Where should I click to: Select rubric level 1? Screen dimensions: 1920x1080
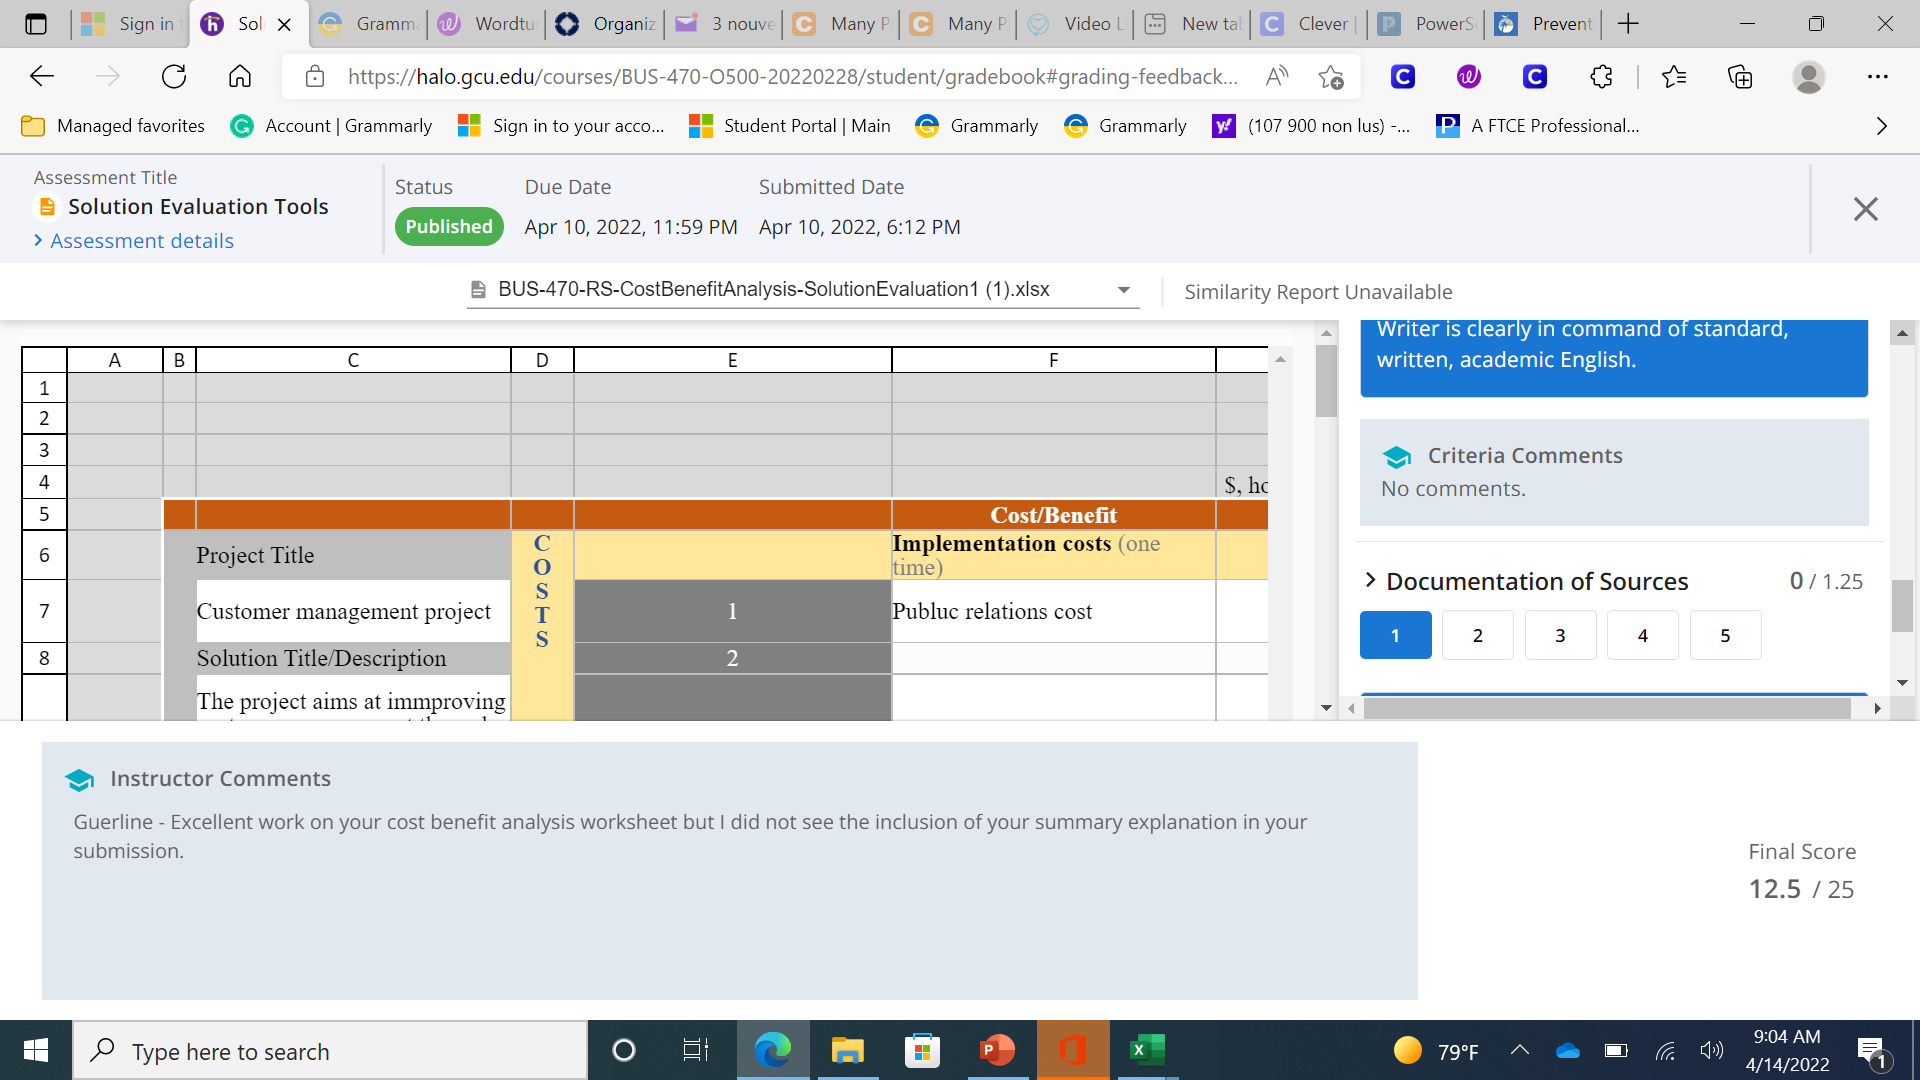coord(1395,635)
